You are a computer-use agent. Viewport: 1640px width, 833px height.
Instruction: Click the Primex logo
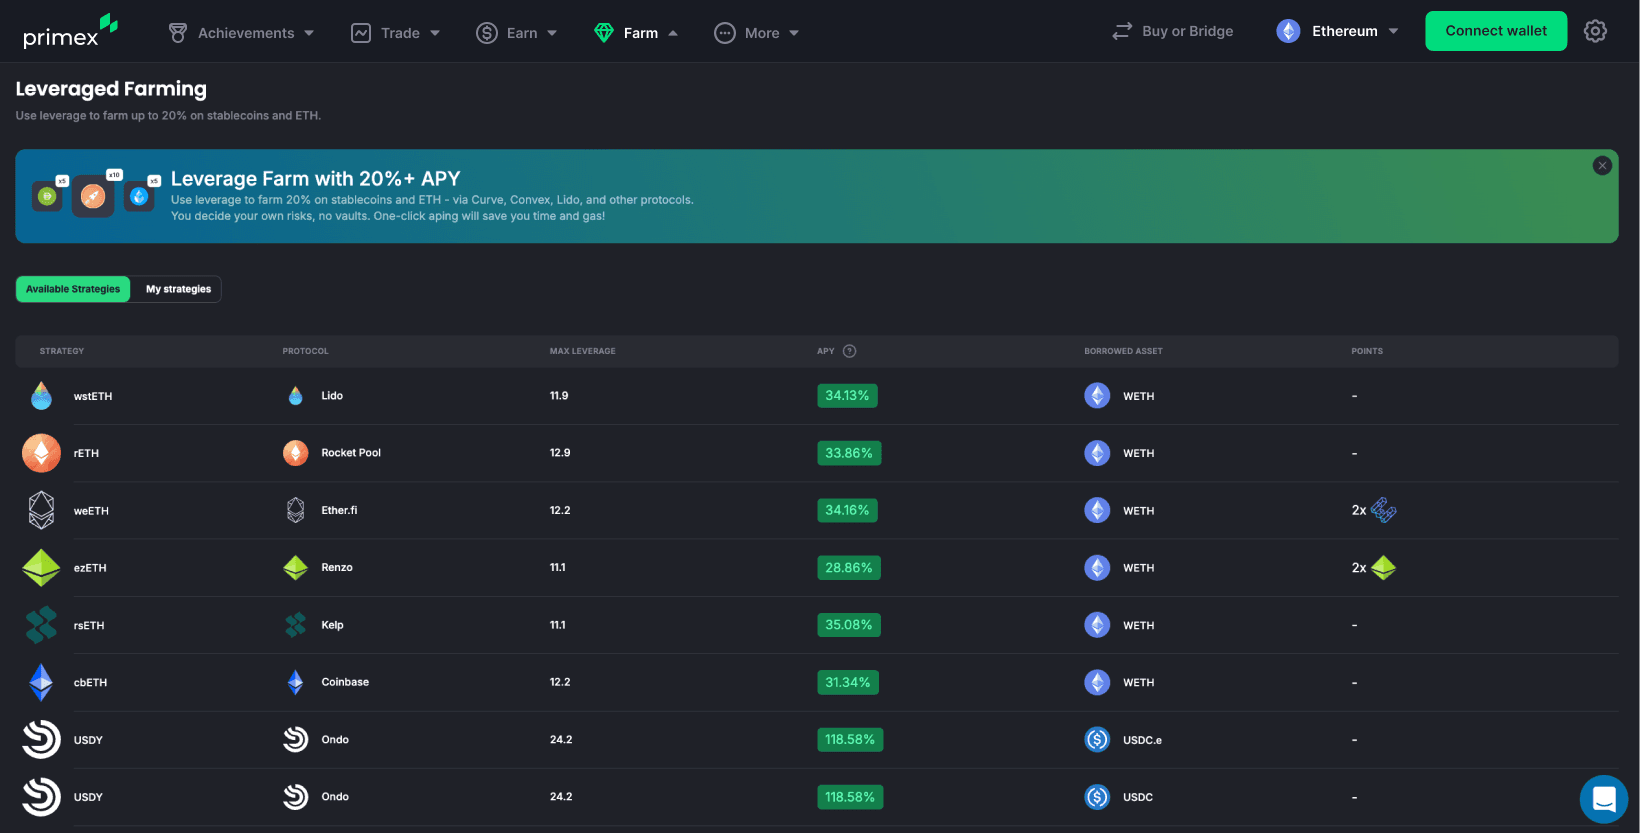coord(70,32)
